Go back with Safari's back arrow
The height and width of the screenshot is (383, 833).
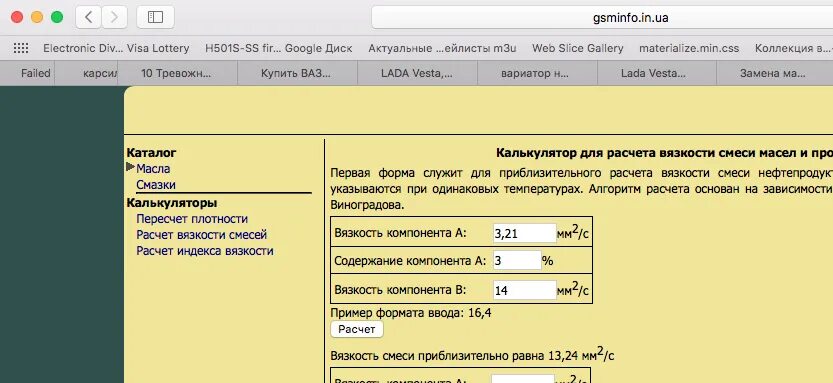(x=89, y=18)
